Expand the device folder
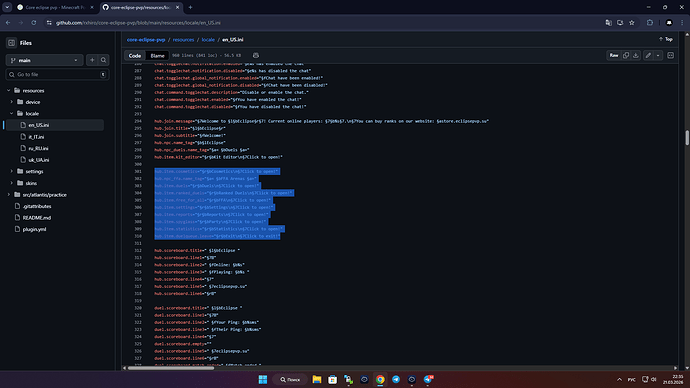Viewport: 690px width, 388px height. [x=12, y=102]
